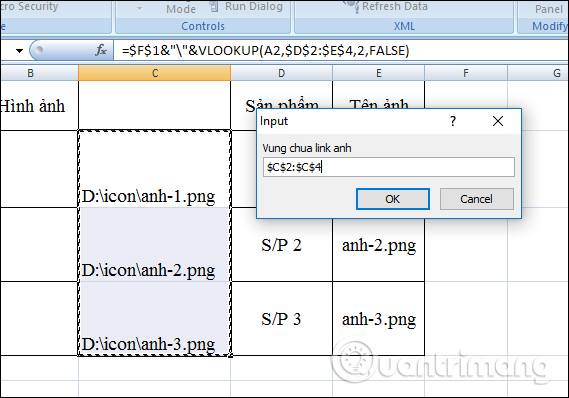This screenshot has width=569, height=398.
Task: Select column E header
Action: [x=378, y=73]
